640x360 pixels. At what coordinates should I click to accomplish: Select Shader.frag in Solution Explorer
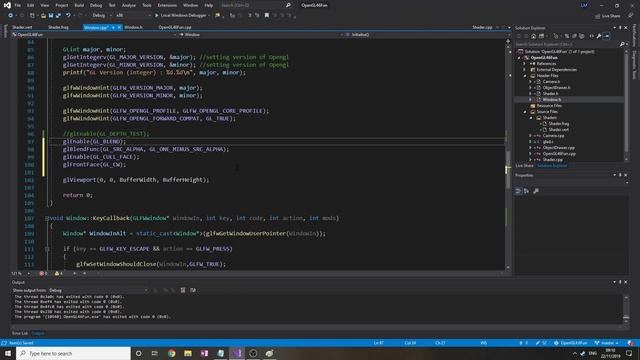559,124
